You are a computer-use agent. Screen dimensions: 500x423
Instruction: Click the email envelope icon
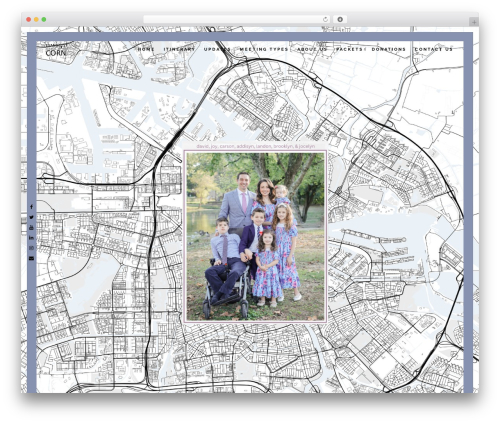coord(31,258)
